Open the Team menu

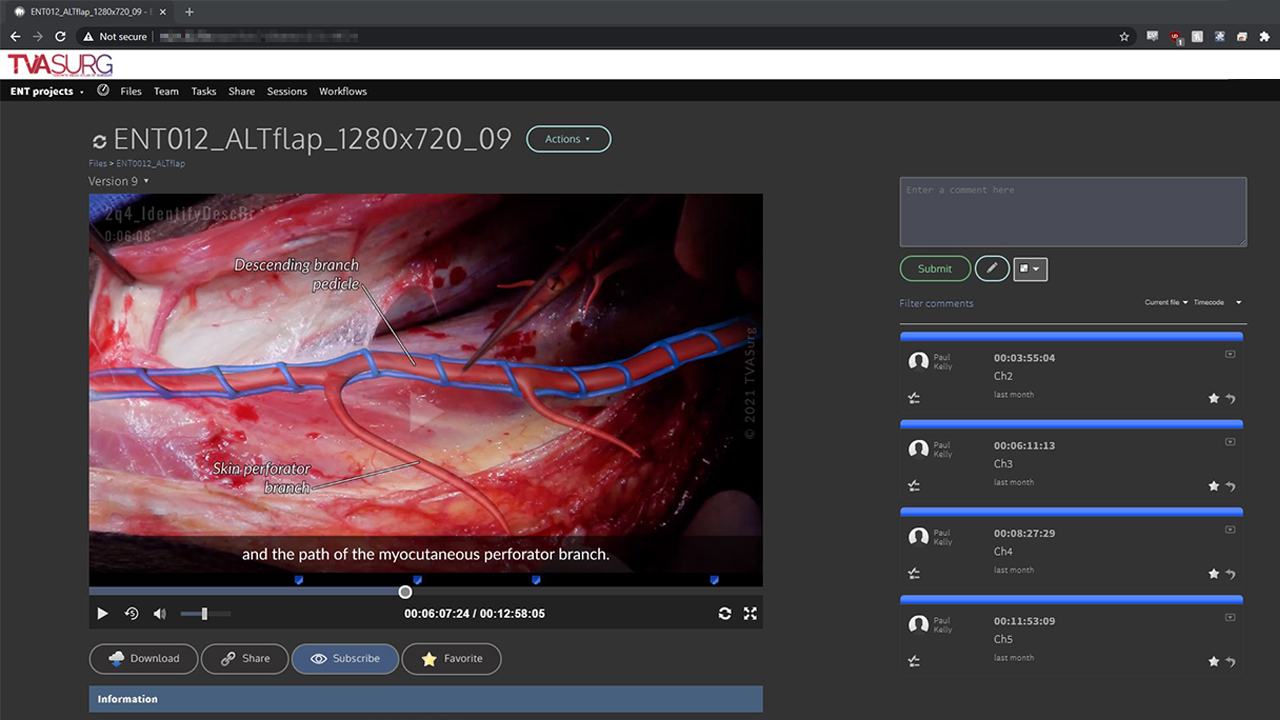coord(166,91)
